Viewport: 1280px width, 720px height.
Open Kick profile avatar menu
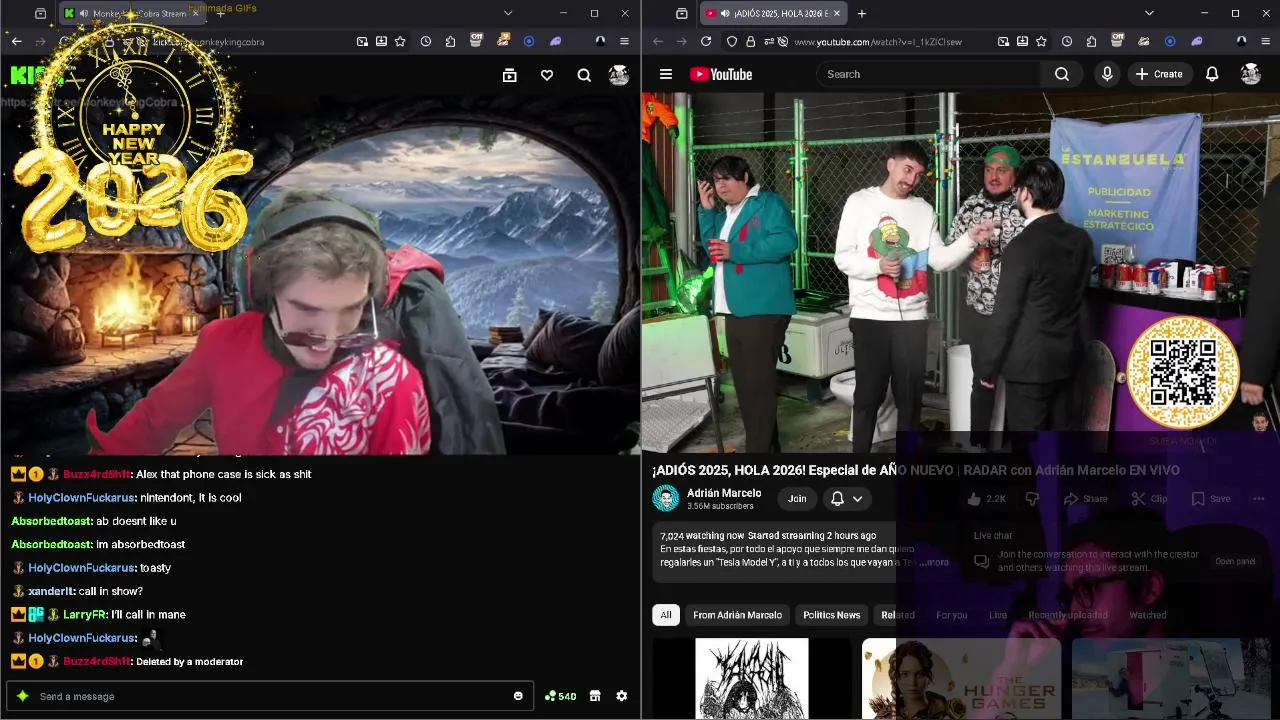point(619,75)
